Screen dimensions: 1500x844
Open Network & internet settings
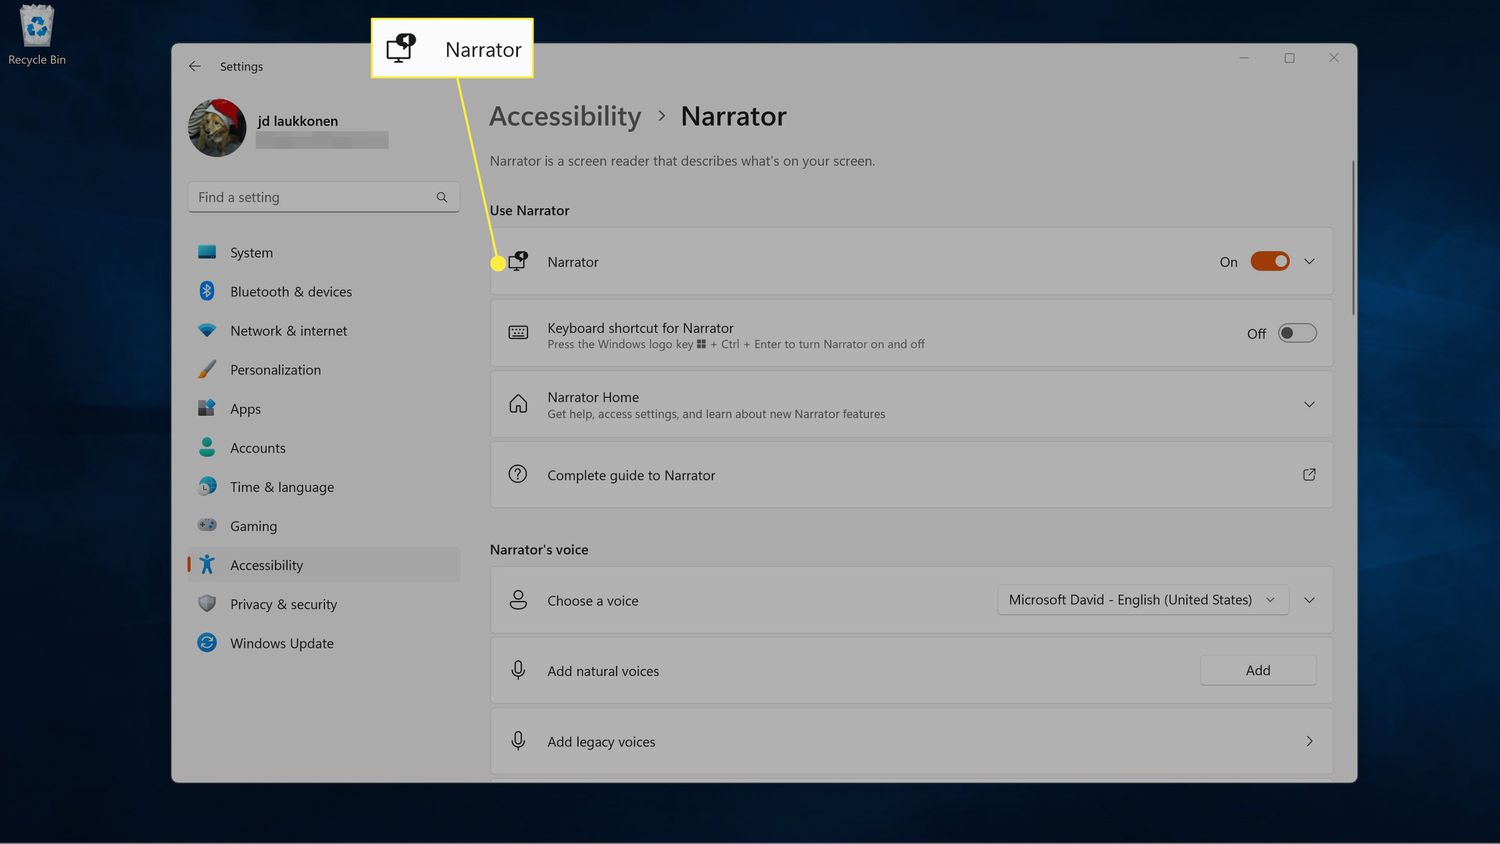[x=324, y=330]
